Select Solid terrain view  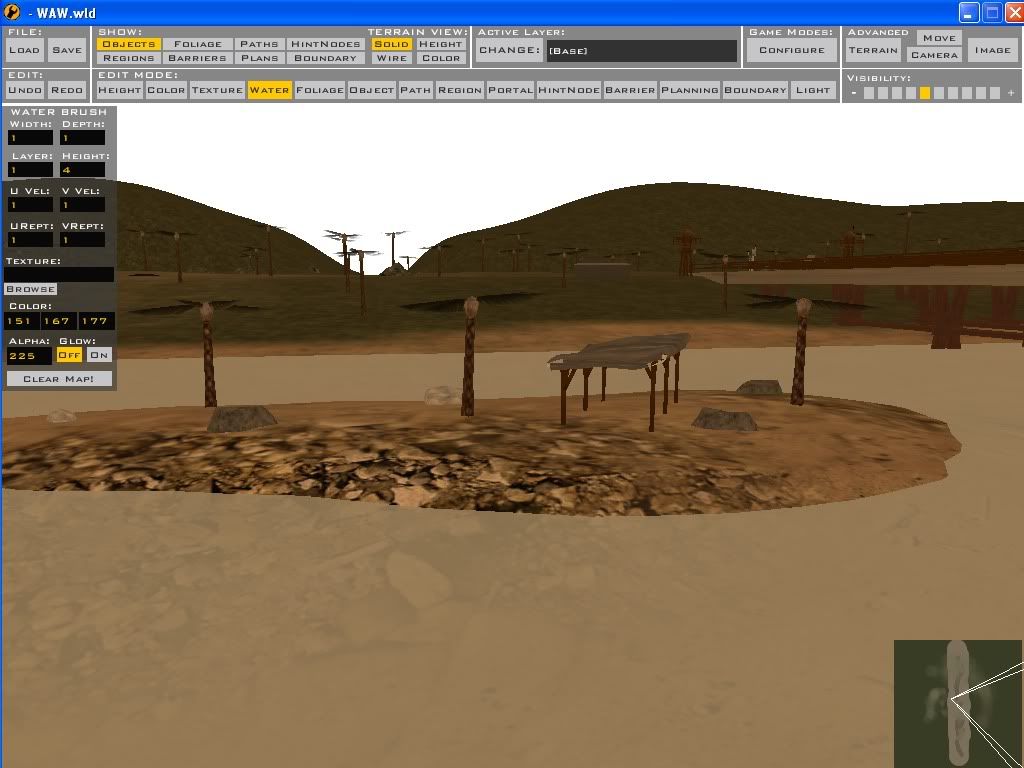[391, 44]
